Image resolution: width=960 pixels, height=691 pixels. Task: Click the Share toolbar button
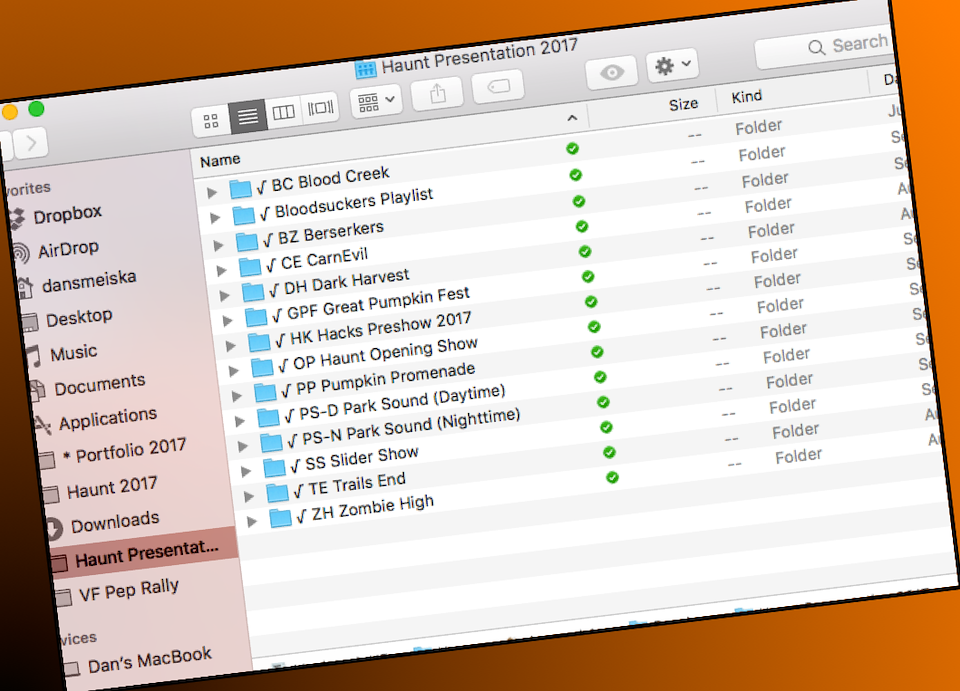tap(436, 94)
